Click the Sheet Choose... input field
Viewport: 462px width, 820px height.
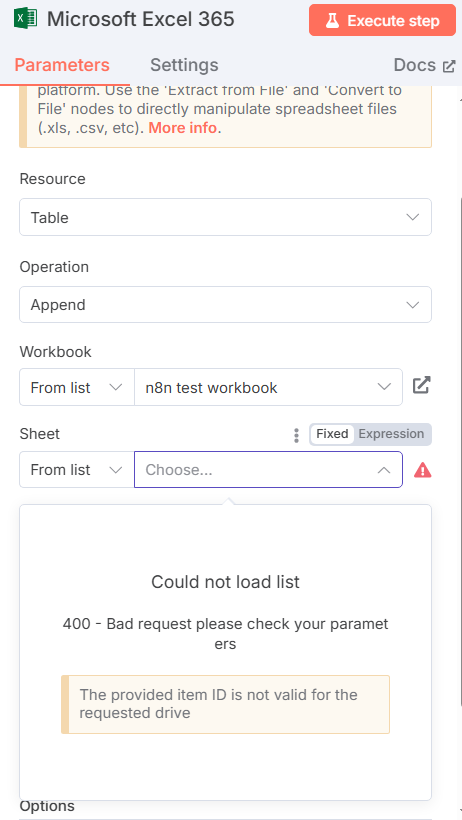point(256,470)
